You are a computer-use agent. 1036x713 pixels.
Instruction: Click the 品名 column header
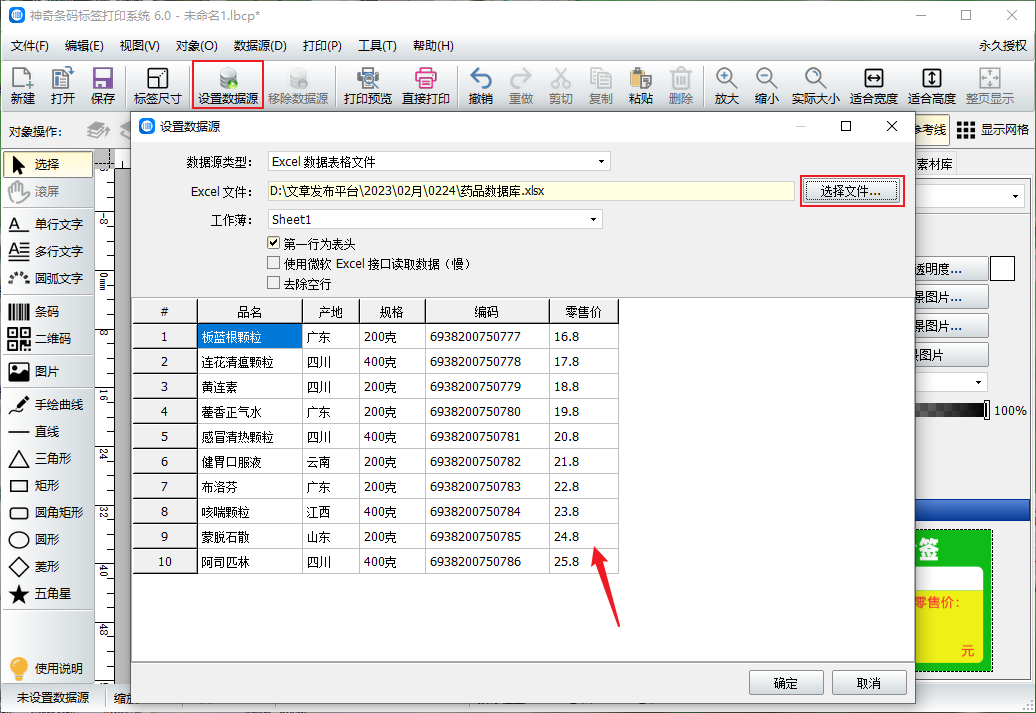tap(250, 312)
